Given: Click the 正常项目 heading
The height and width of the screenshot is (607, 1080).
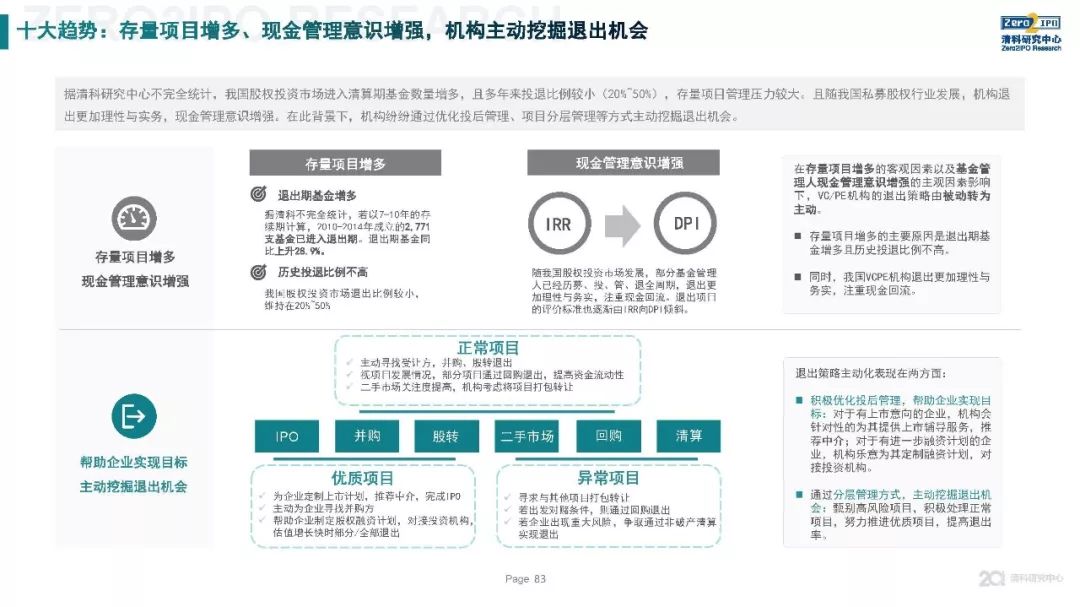Looking at the screenshot, I should click(488, 348).
